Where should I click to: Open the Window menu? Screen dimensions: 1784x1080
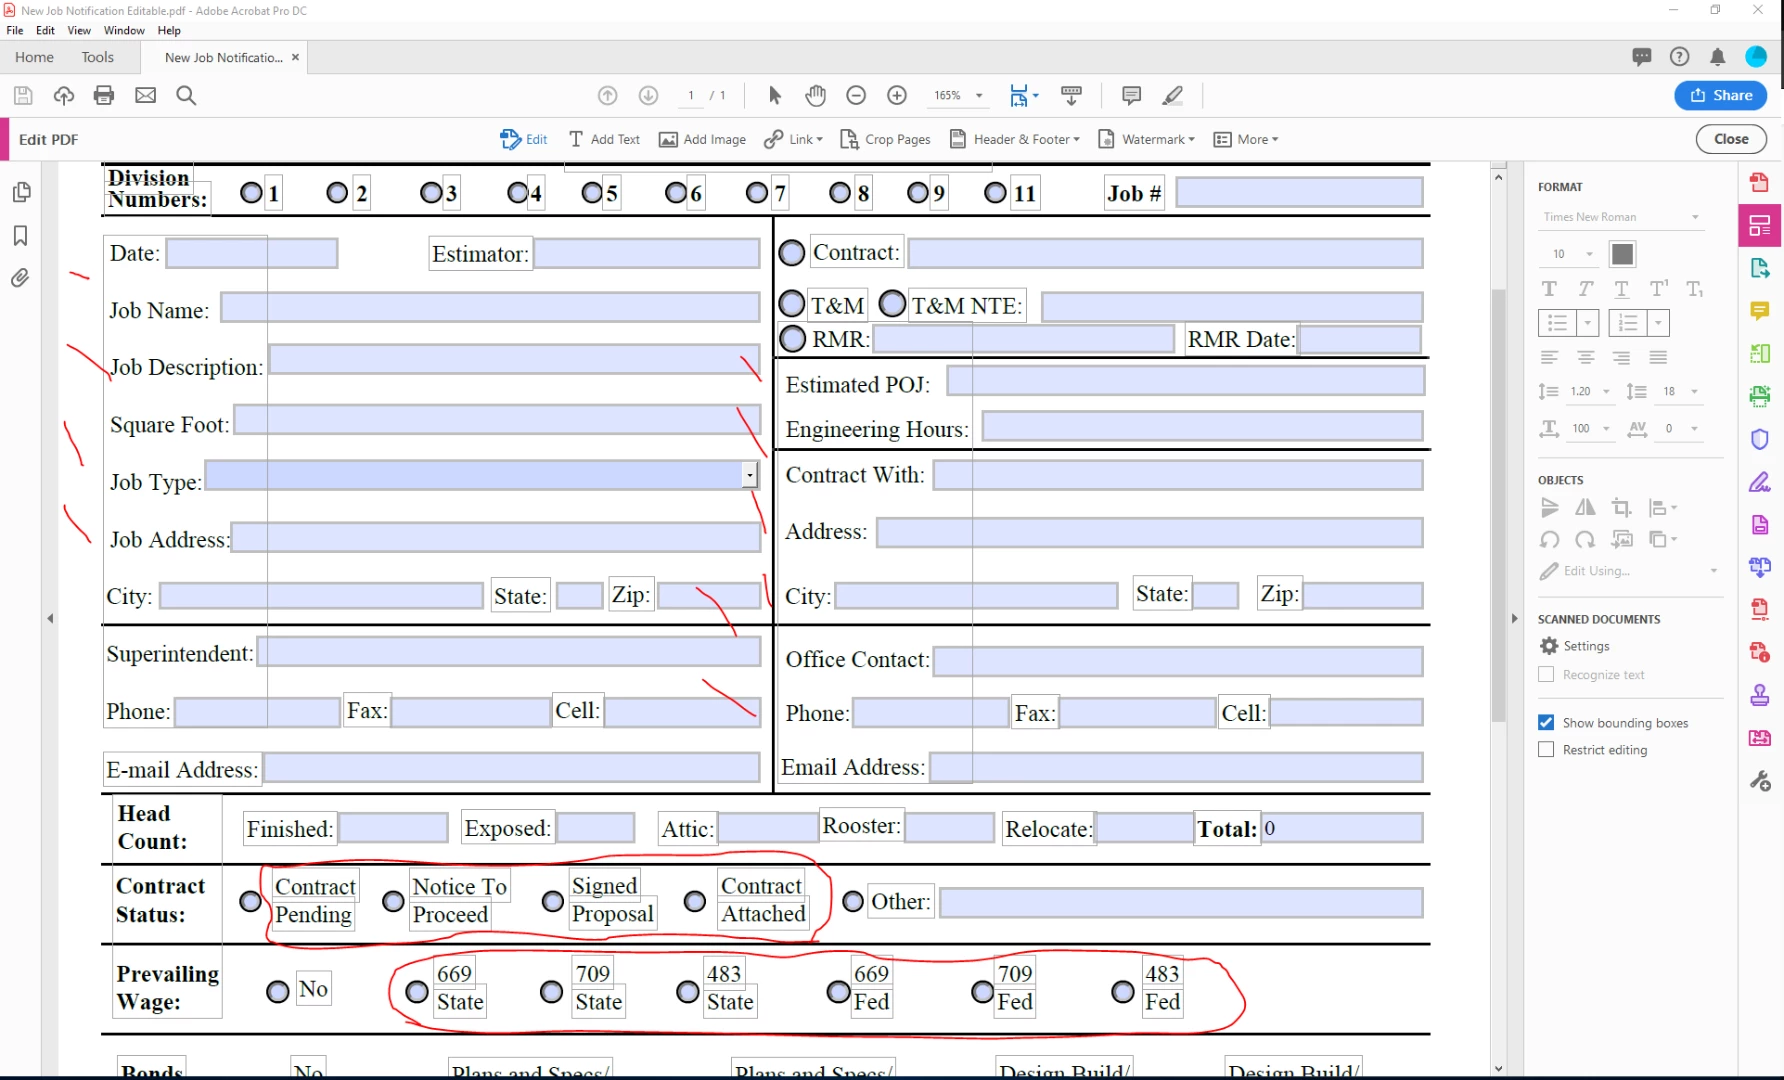click(124, 30)
